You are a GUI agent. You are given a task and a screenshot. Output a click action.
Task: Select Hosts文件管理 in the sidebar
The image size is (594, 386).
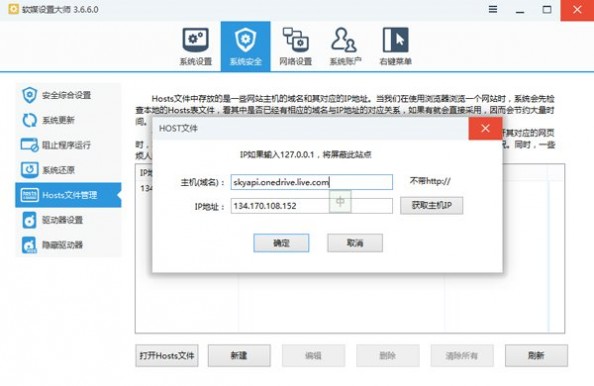click(68, 195)
